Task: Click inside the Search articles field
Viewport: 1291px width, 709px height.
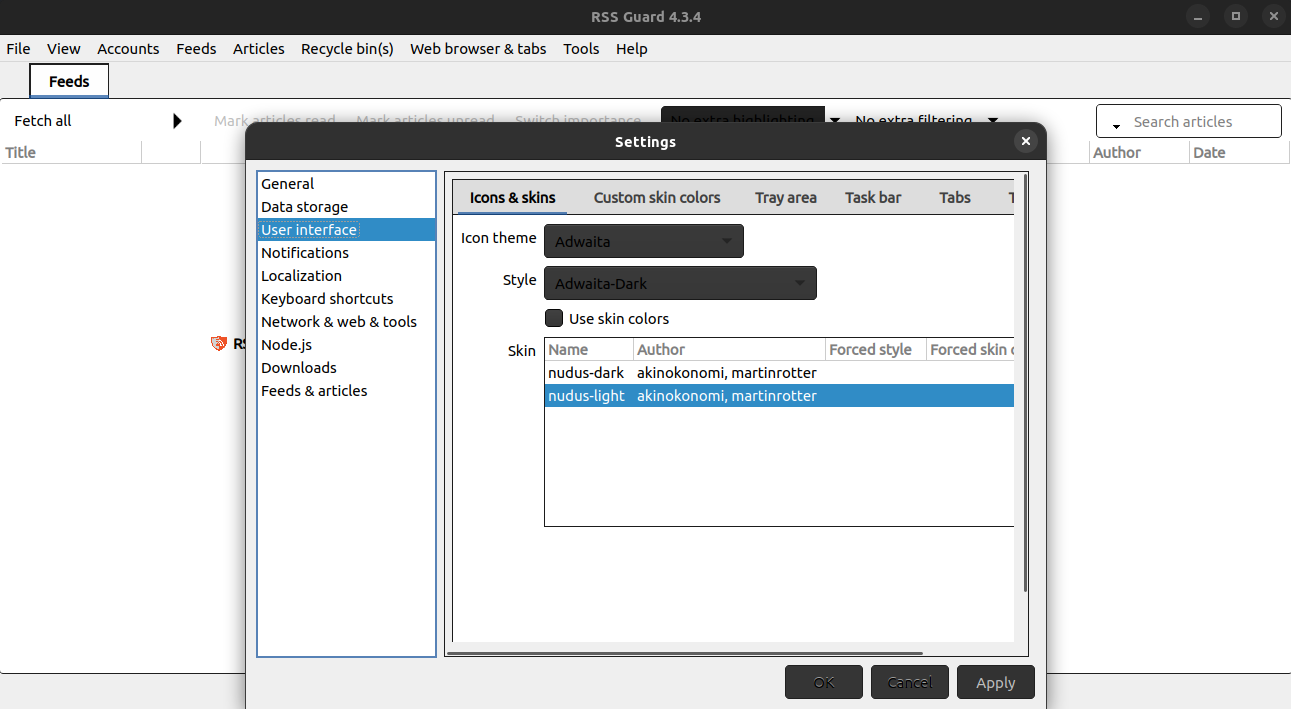Action: pos(1195,121)
